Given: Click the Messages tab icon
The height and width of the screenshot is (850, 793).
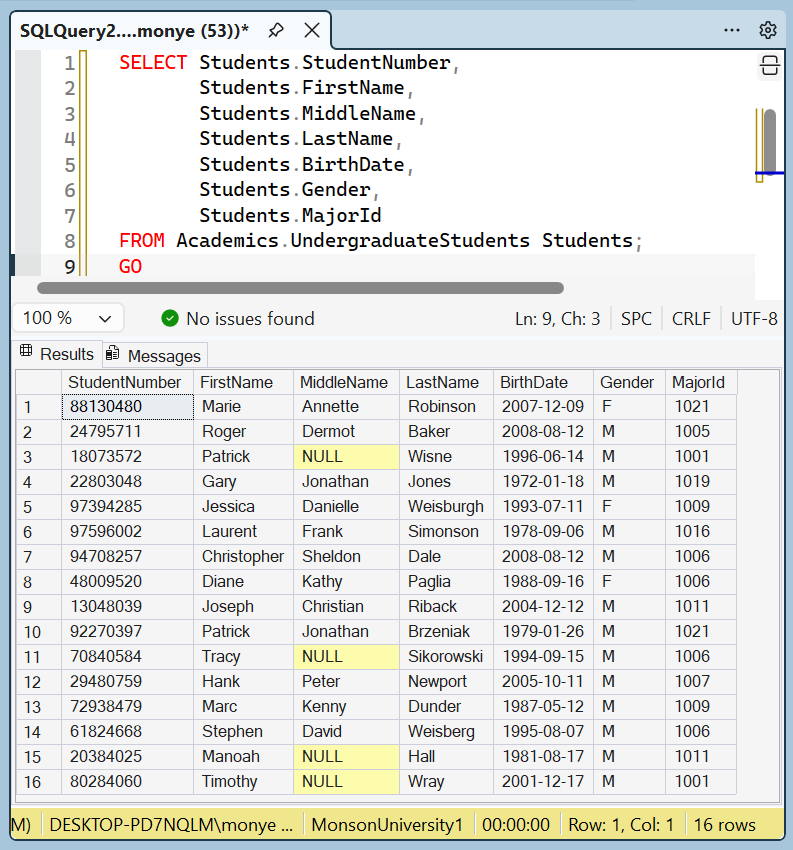Looking at the screenshot, I should (x=113, y=353).
